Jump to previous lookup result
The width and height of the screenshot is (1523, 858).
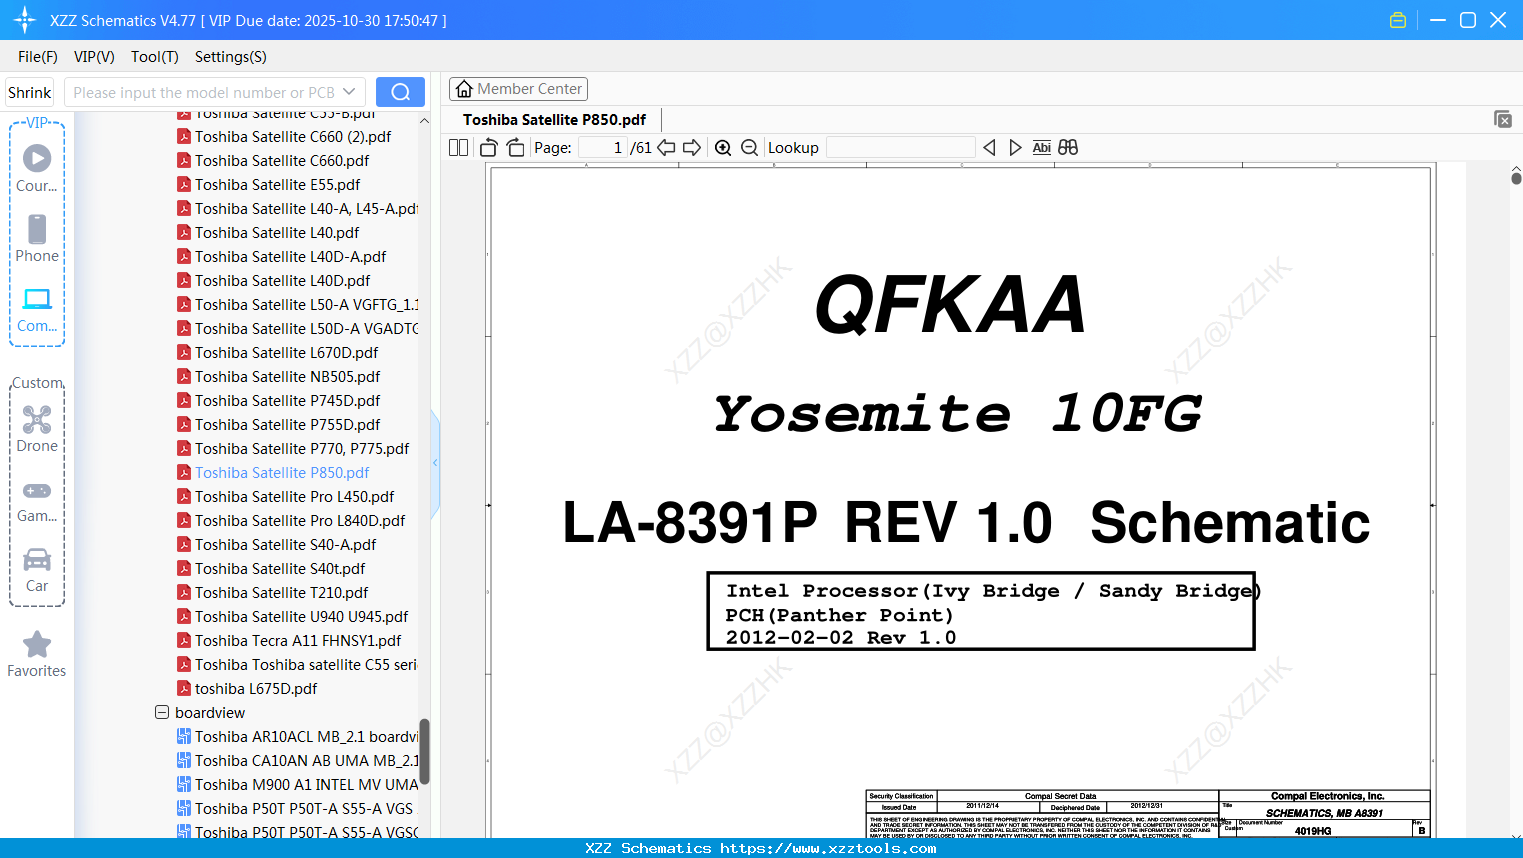pyautogui.click(x=989, y=148)
